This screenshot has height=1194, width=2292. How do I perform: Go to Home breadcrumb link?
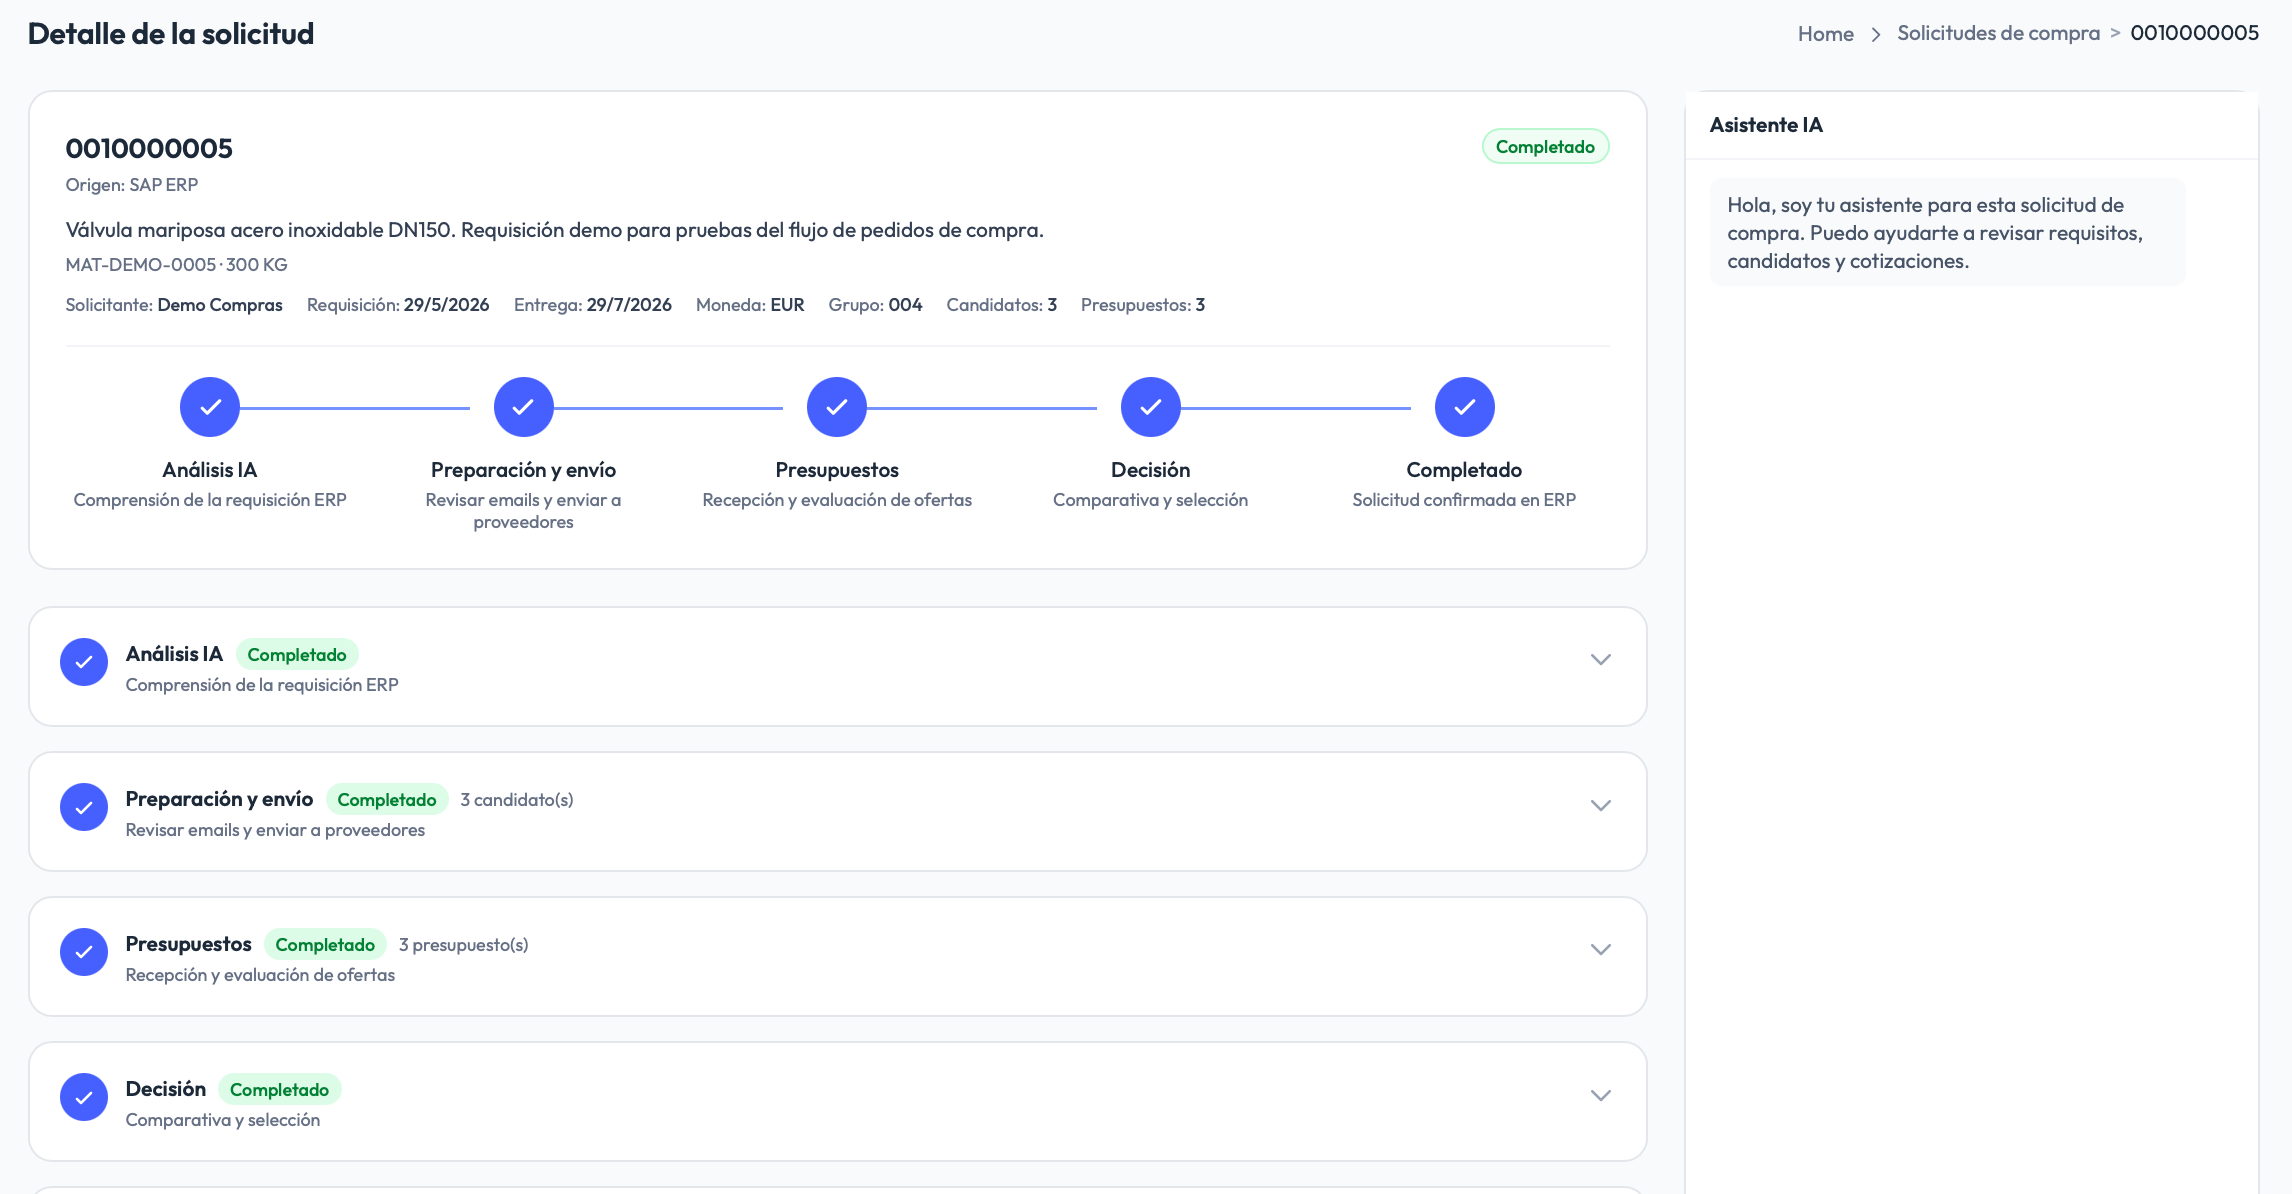coord(1825,34)
